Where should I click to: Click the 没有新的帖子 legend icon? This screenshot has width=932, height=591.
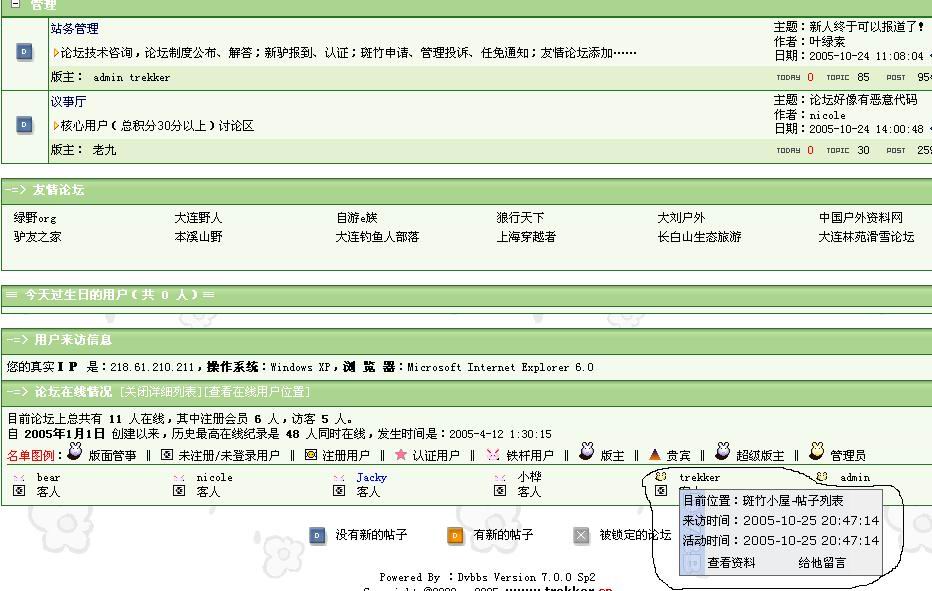pos(317,536)
